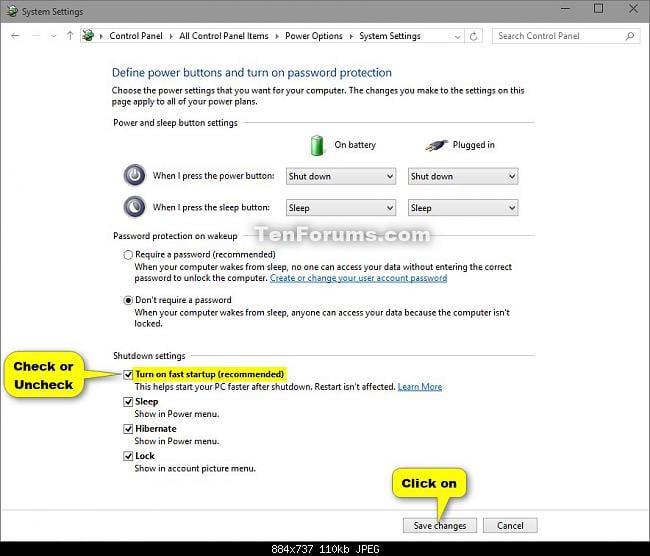Click 'When I press the sleep button:' label
This screenshot has width=650, height=556.
(x=211, y=207)
